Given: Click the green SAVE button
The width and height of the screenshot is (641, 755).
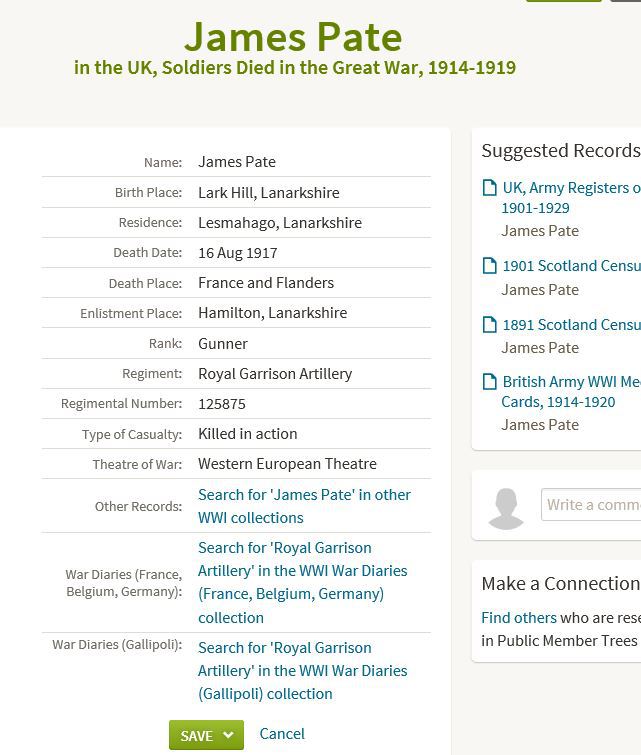Looking at the screenshot, I should pyautogui.click(x=196, y=735).
